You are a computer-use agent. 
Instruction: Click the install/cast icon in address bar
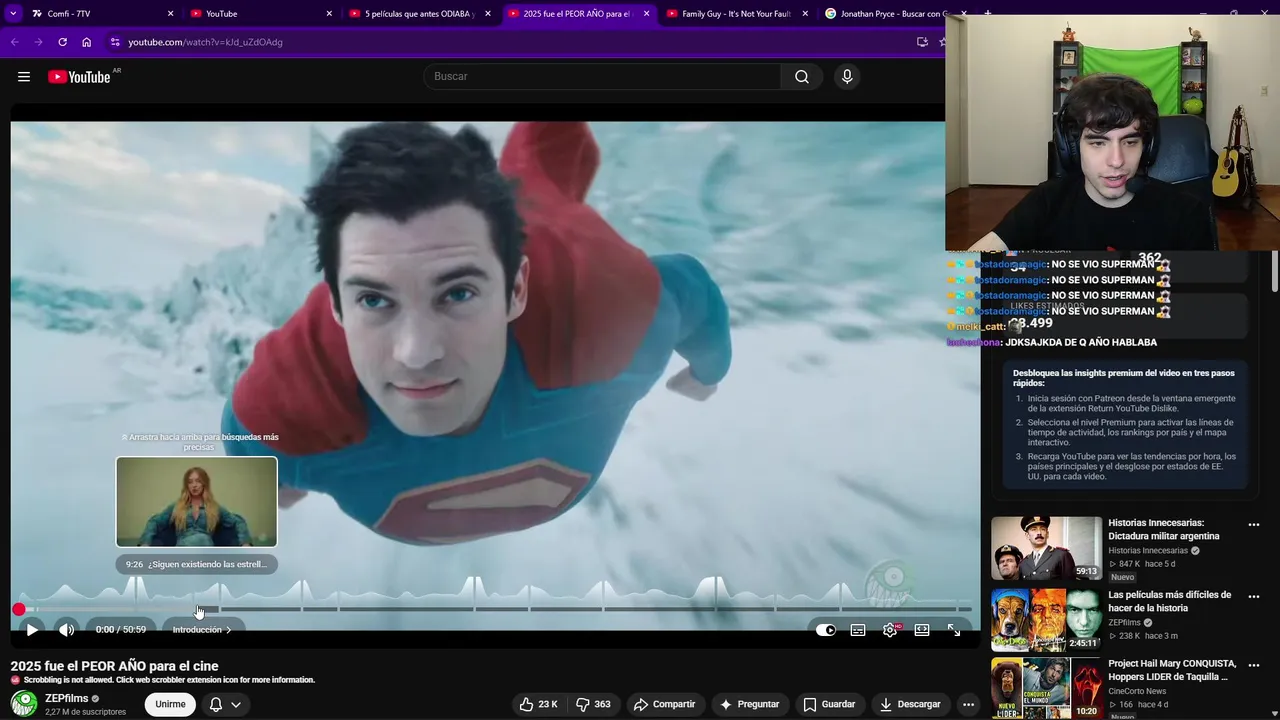click(x=922, y=42)
